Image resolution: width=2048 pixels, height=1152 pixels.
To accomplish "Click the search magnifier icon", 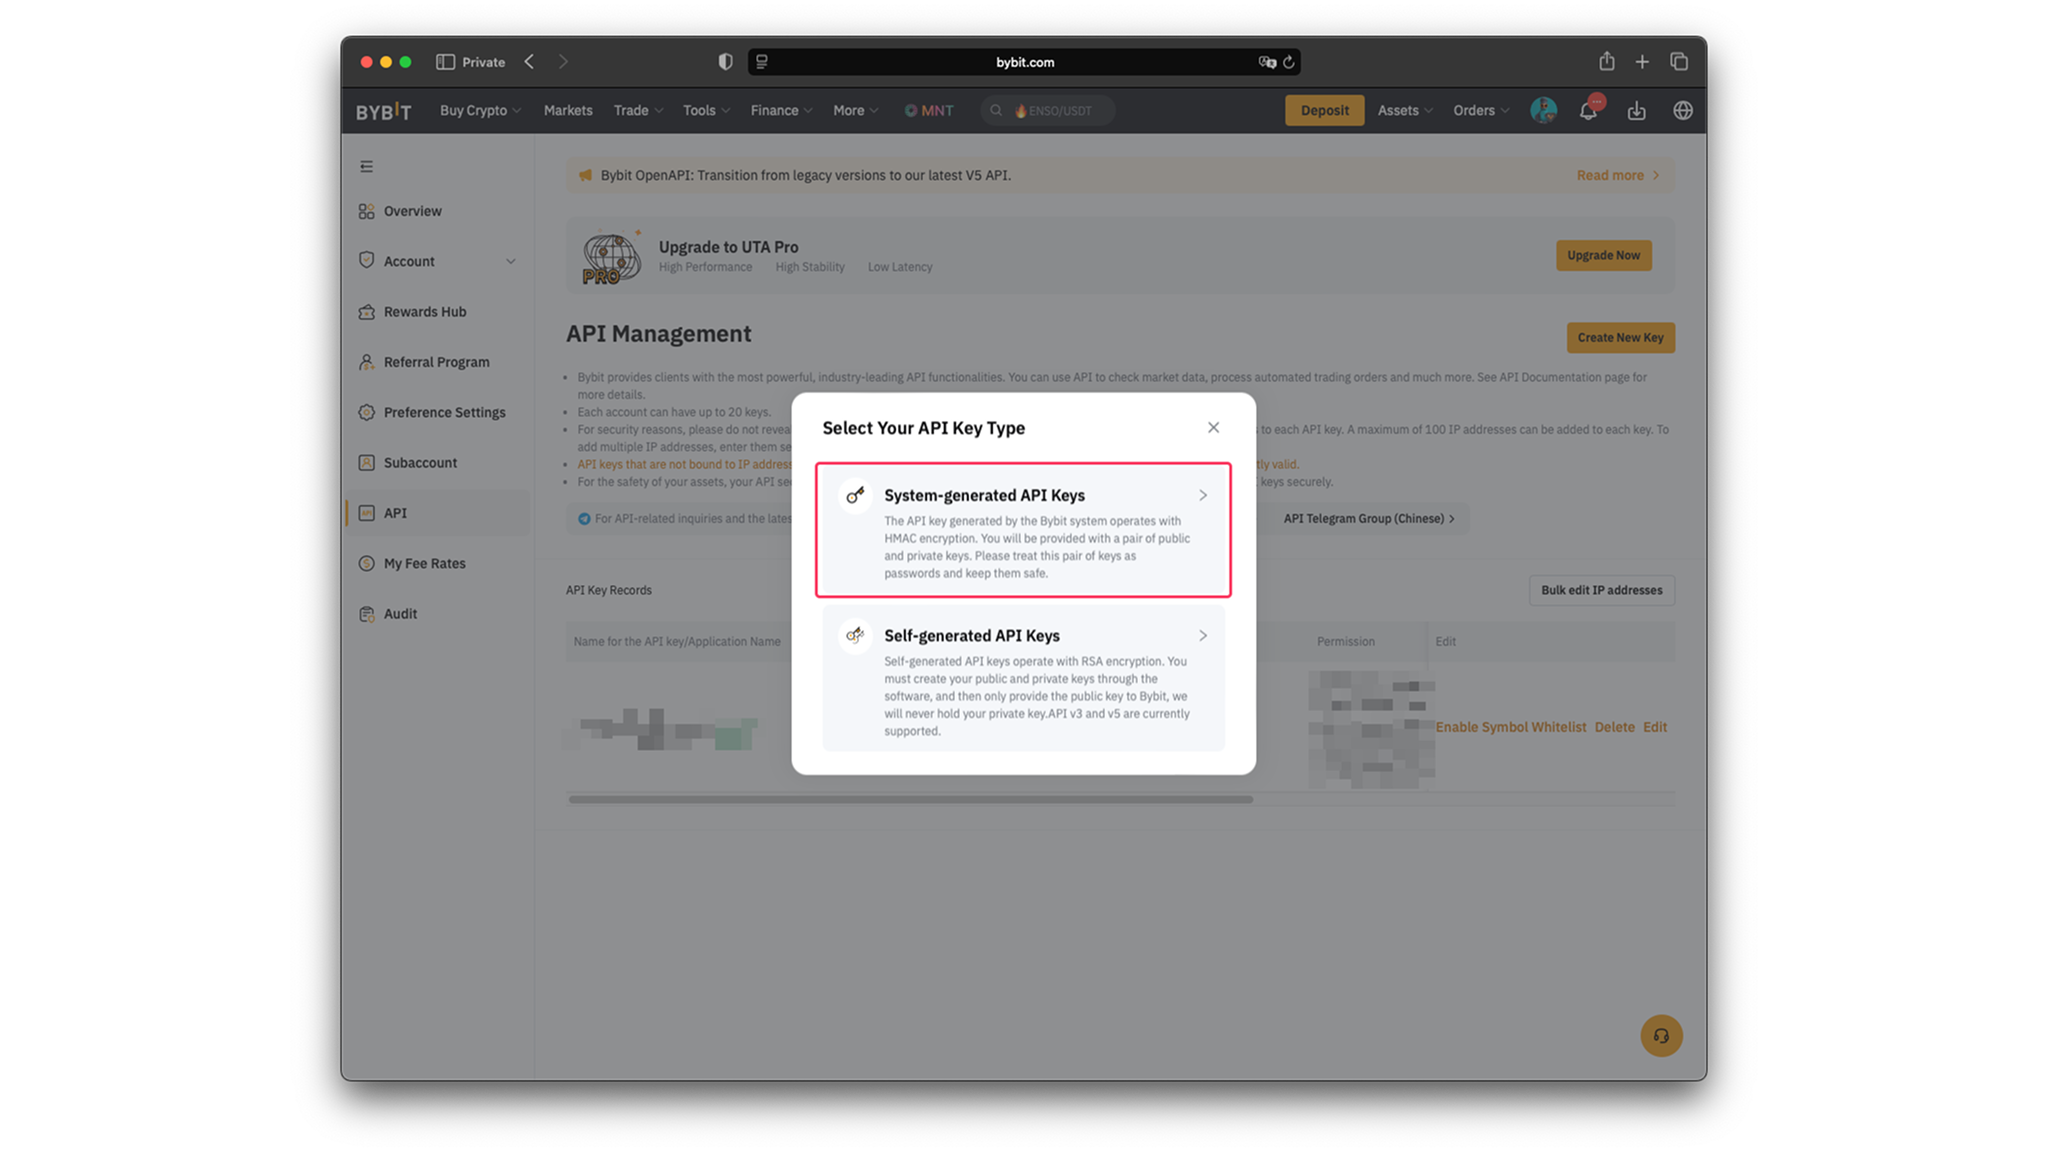I will (996, 111).
